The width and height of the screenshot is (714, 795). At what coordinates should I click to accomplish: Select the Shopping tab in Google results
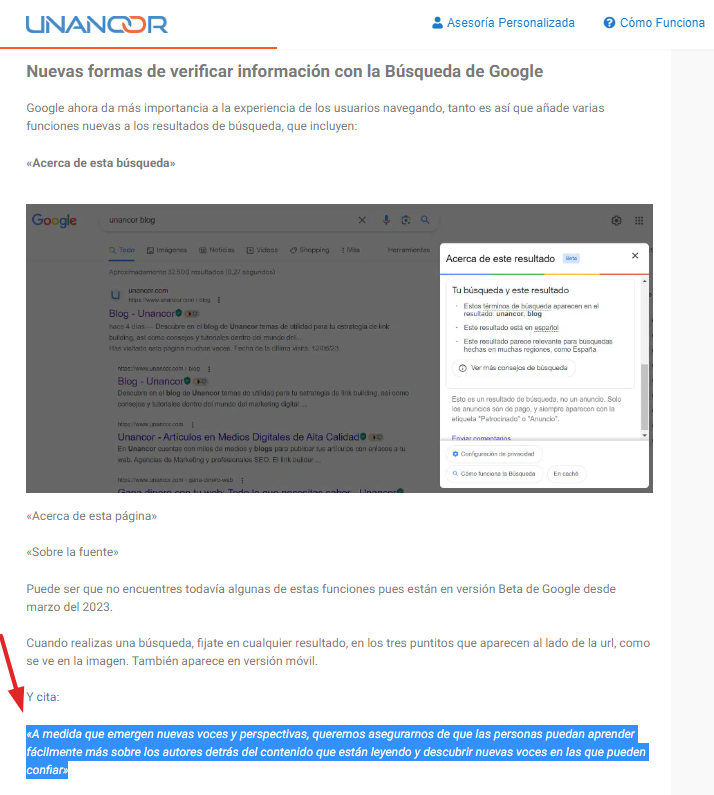pos(309,250)
